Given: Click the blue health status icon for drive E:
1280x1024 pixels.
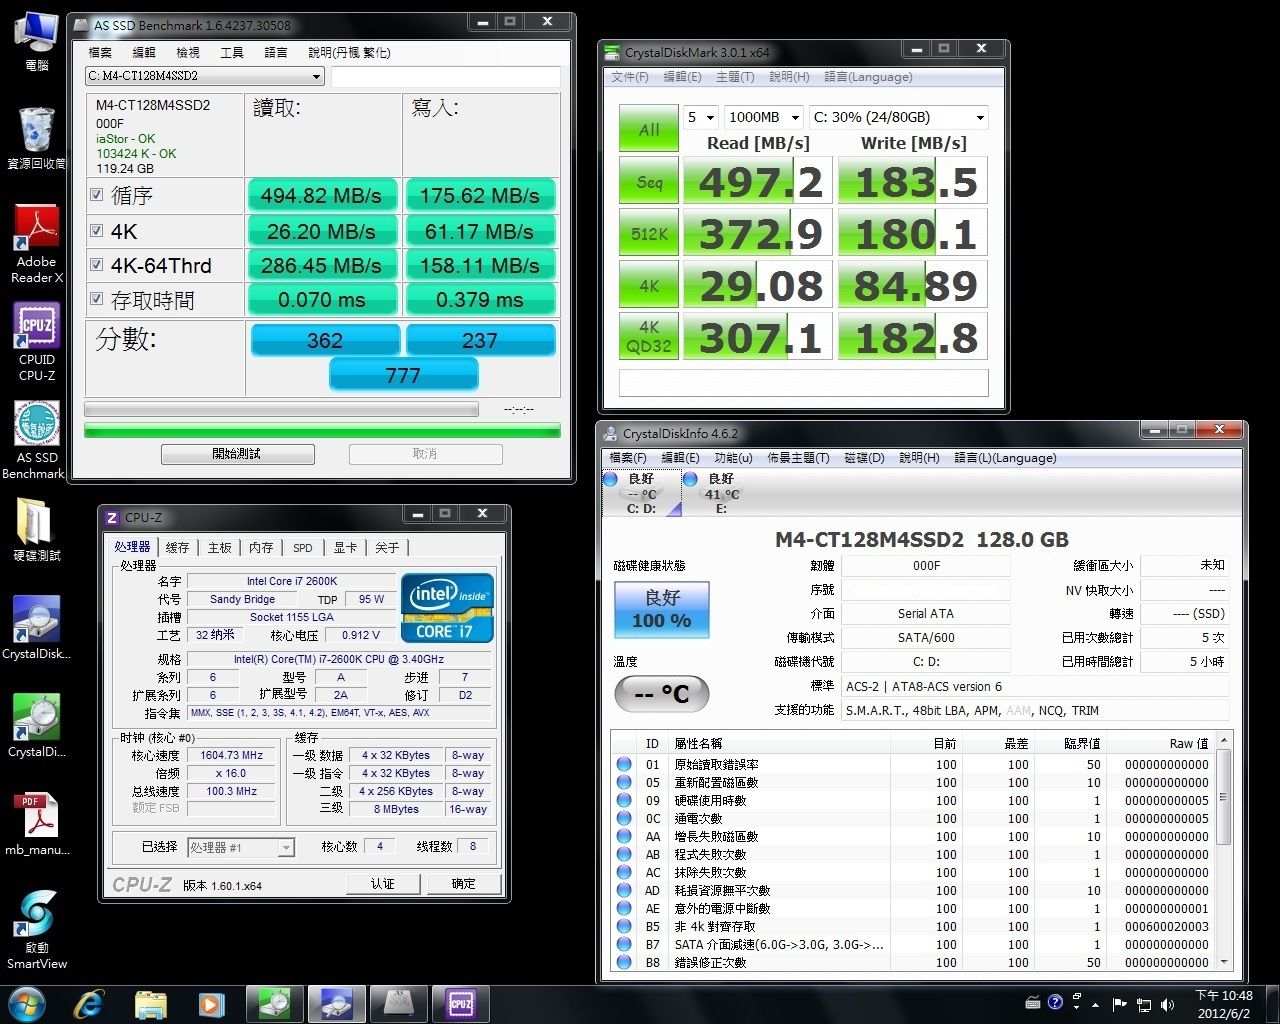Looking at the screenshot, I should 690,479.
